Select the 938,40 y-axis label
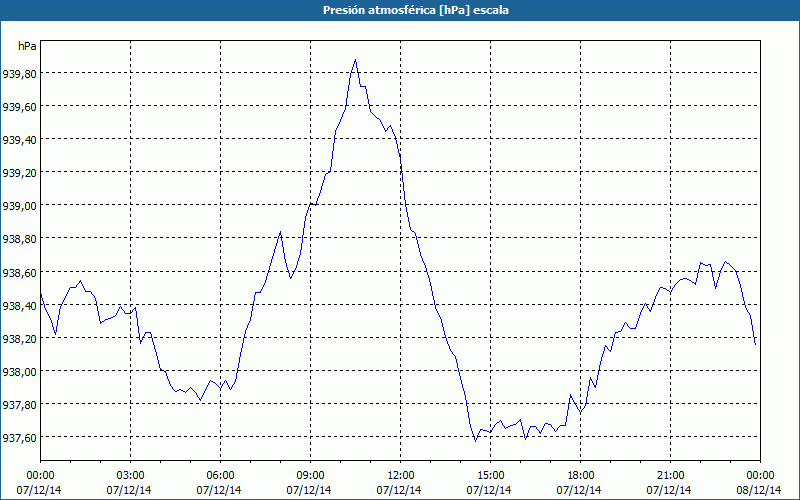800x500 pixels. [19, 306]
